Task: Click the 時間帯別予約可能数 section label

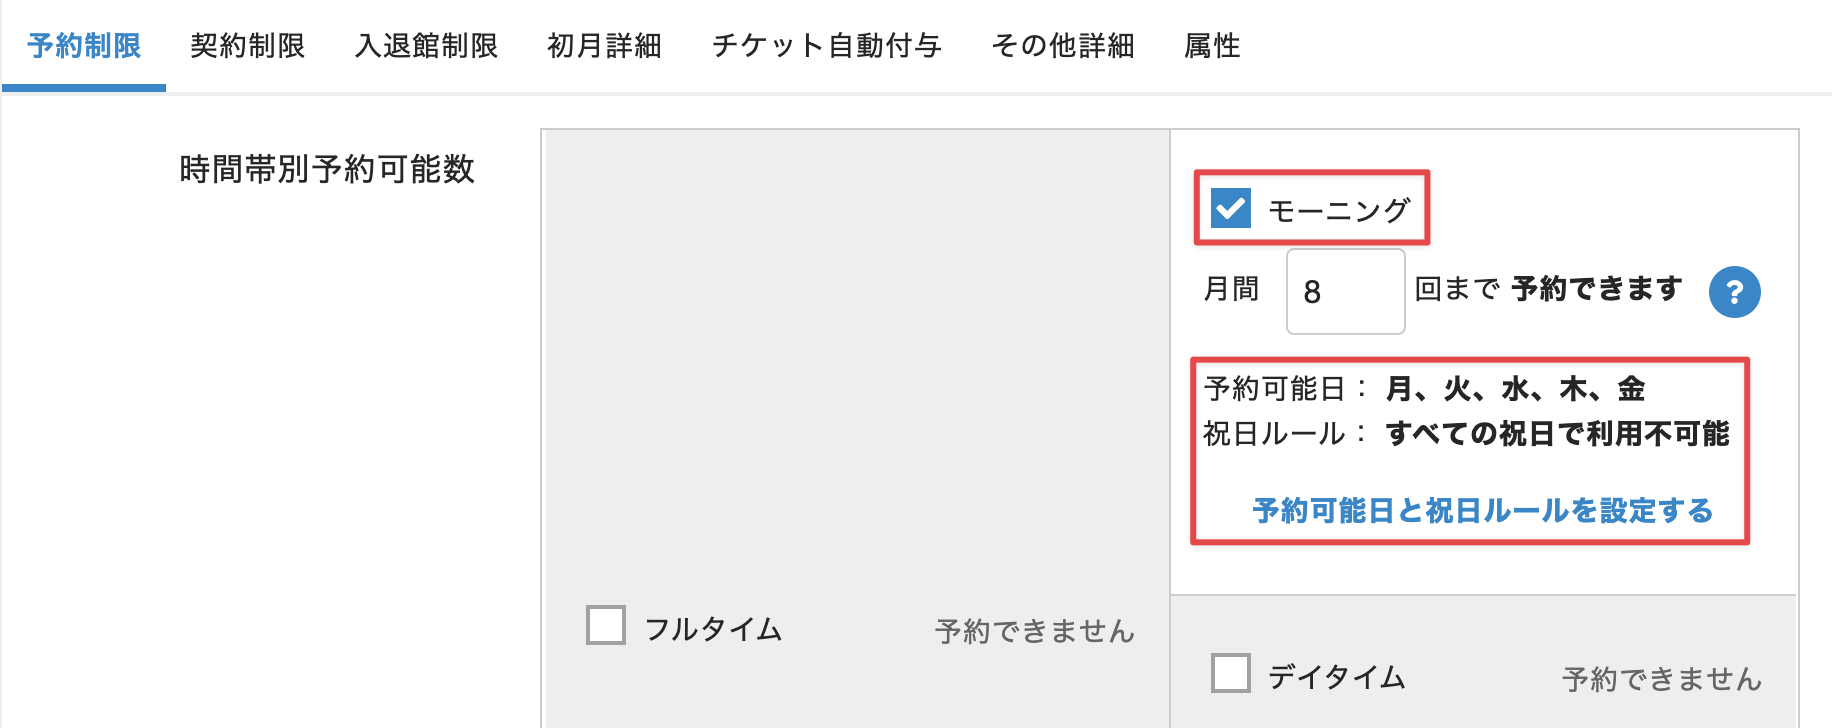Action: point(327,169)
